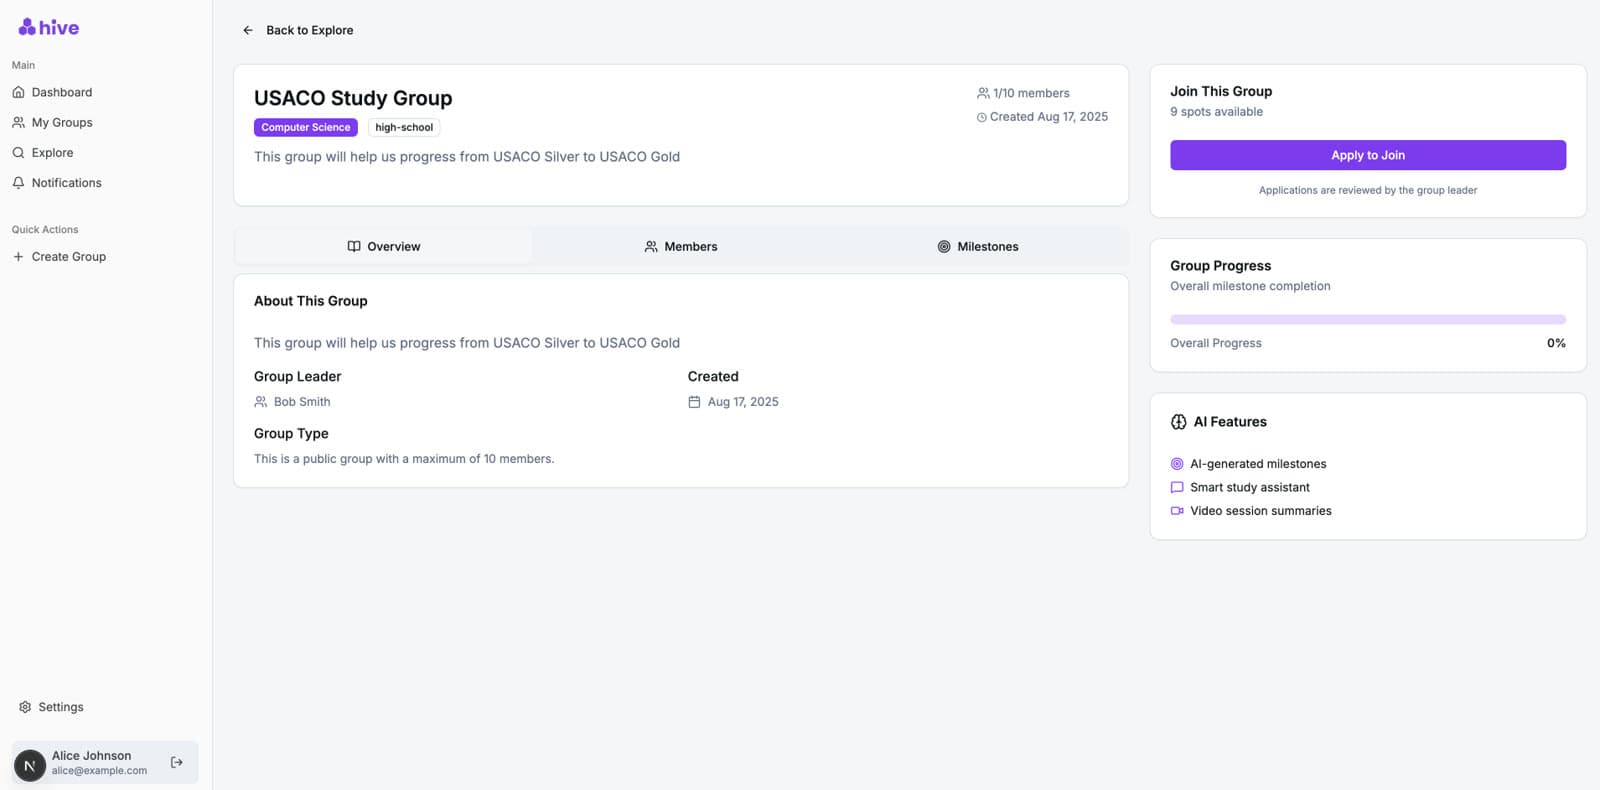Click the person icon beside Bob Smith
This screenshot has height=790, width=1600.
261,402
